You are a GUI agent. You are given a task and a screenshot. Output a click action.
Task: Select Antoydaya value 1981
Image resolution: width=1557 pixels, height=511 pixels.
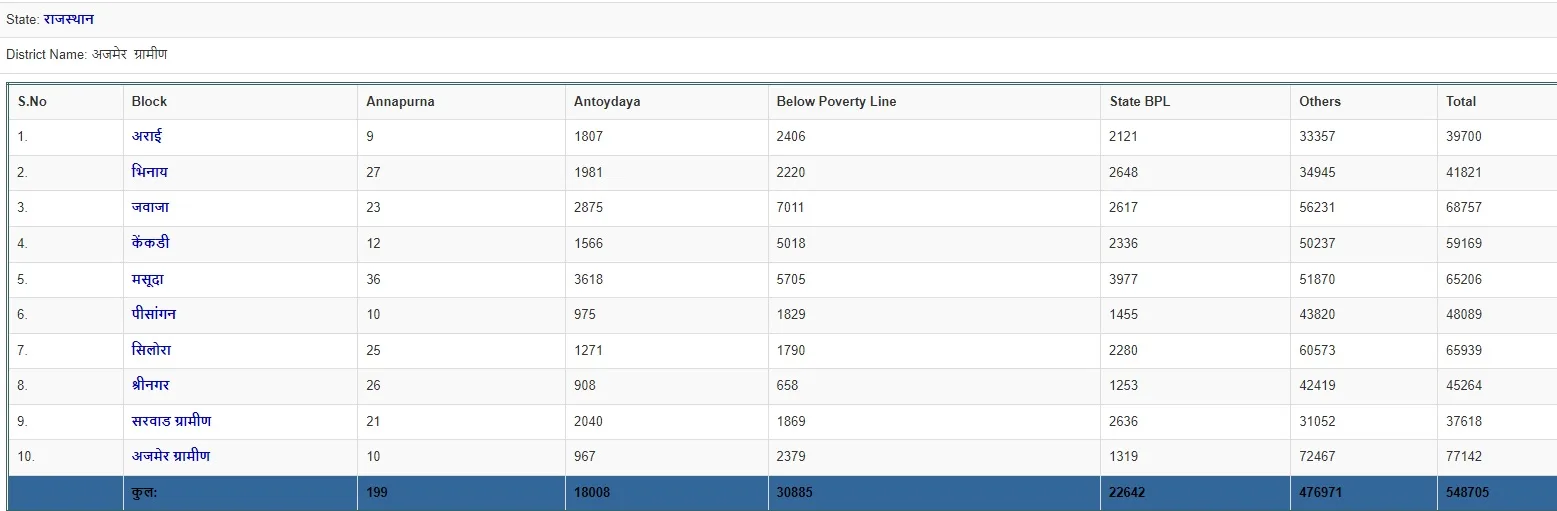point(589,172)
